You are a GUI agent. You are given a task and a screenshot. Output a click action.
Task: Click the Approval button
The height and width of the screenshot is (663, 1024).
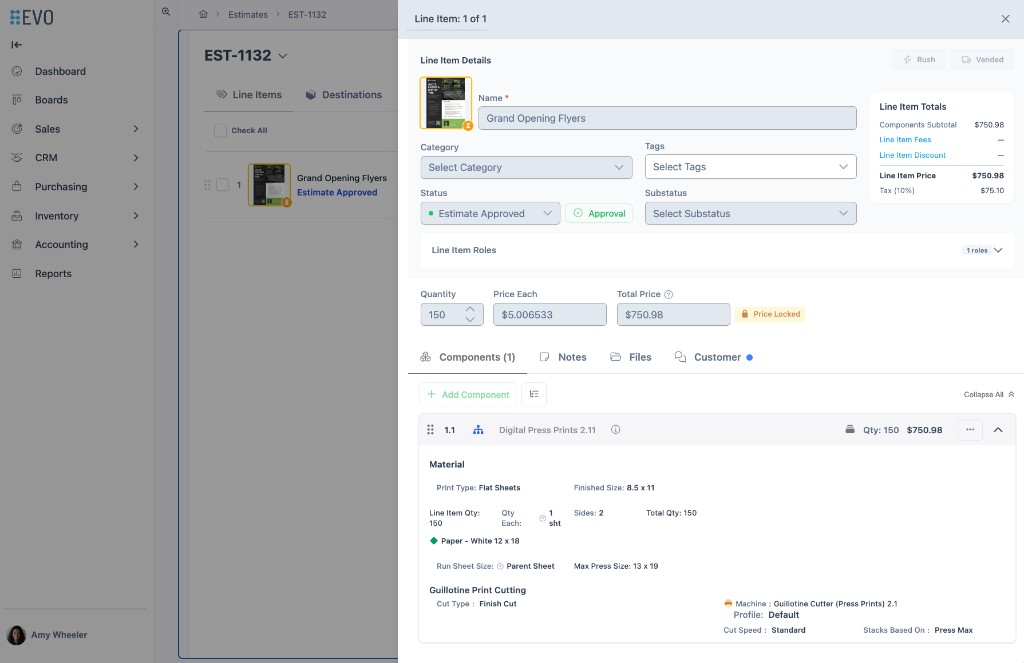[599, 214]
